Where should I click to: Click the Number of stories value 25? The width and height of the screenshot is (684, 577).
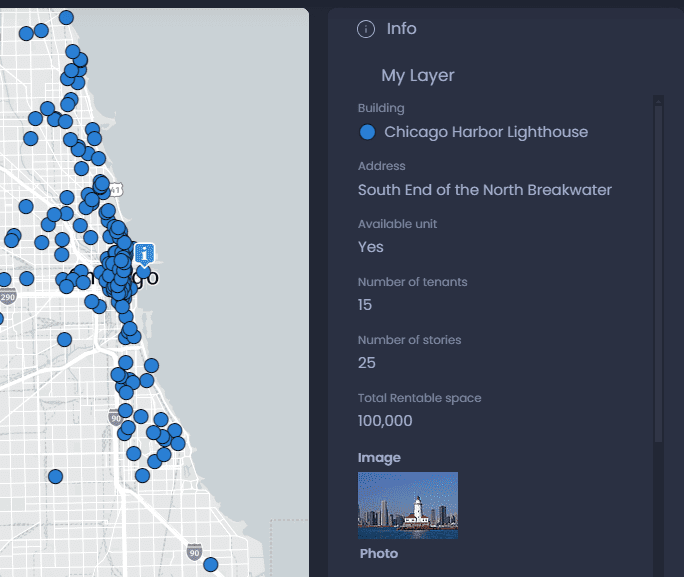point(366,363)
